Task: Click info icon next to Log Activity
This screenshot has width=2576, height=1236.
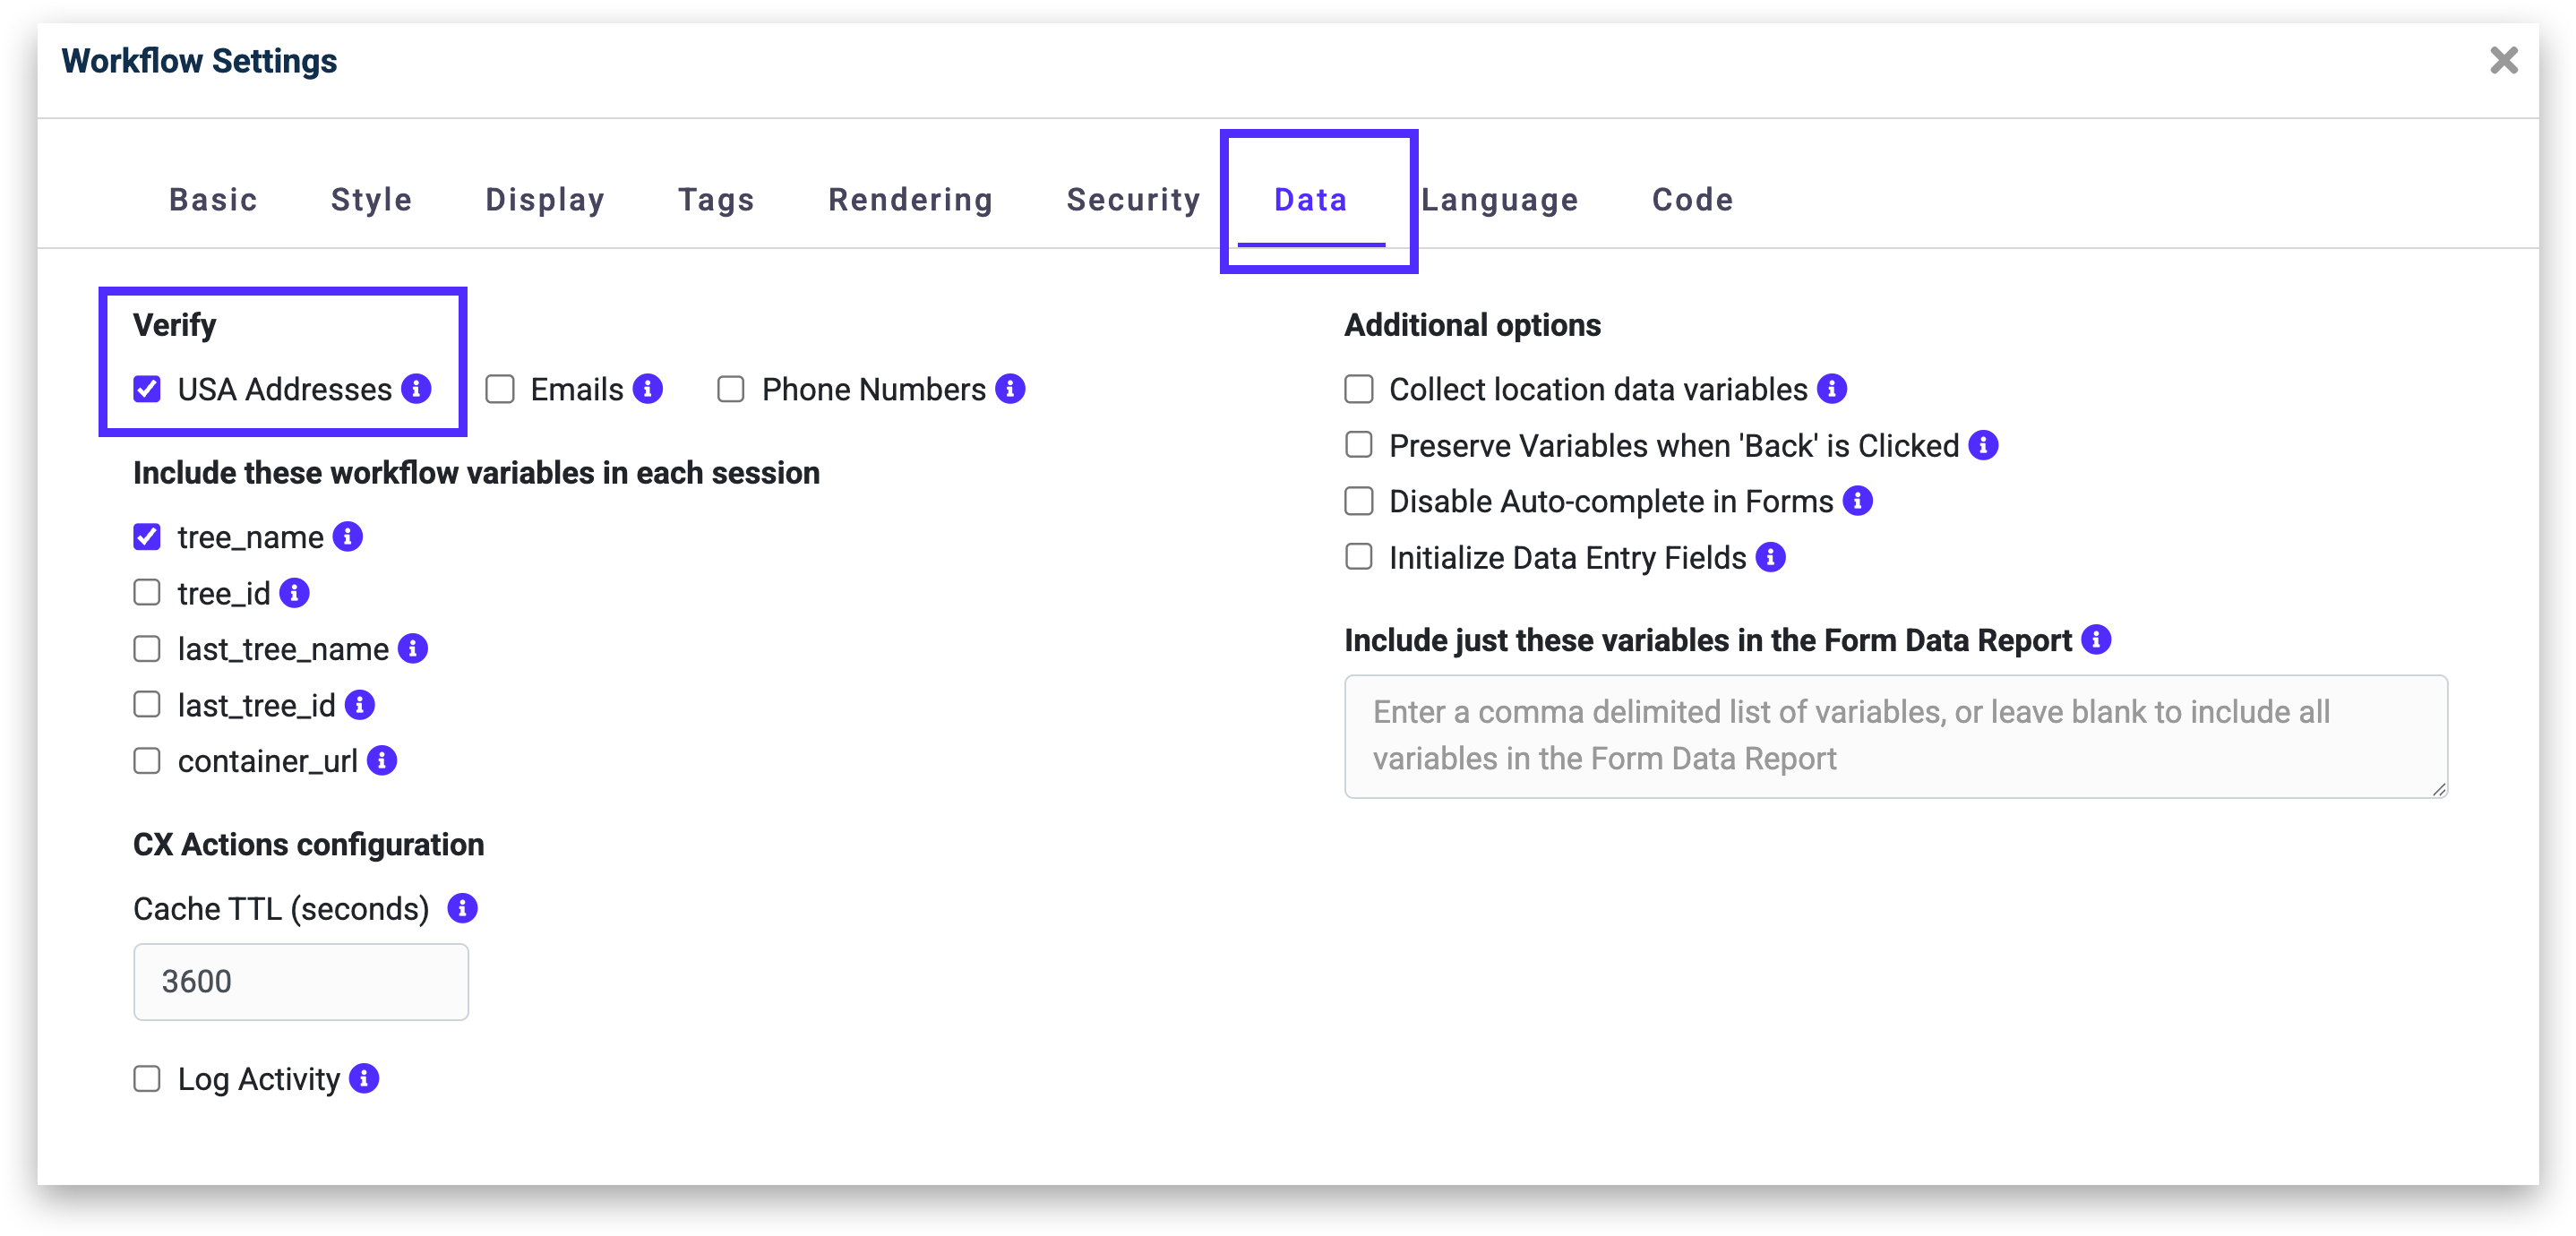Action: pos(364,1078)
